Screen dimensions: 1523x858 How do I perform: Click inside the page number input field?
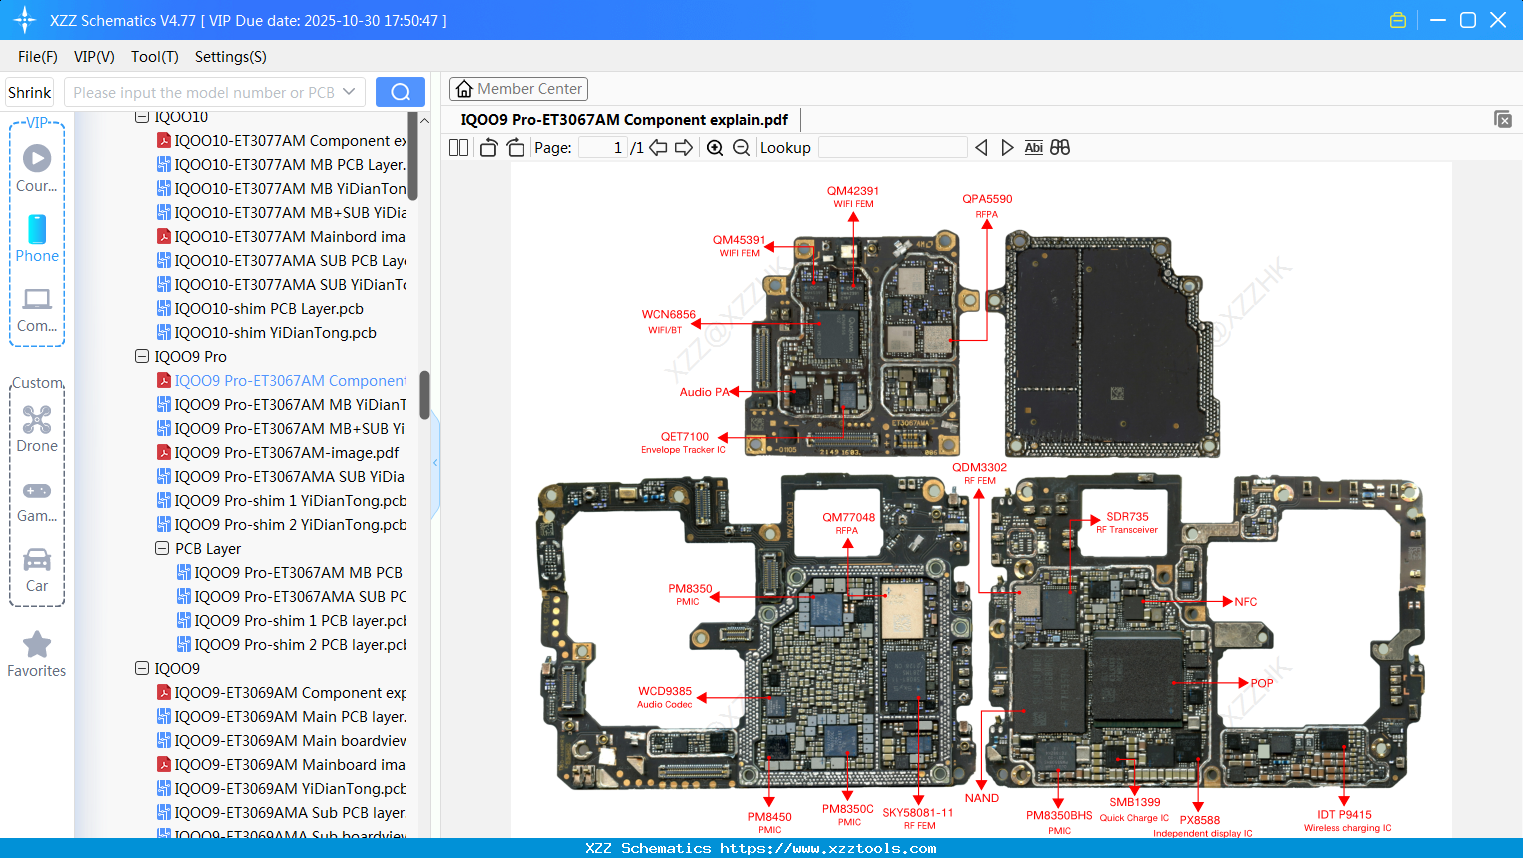tap(601, 147)
